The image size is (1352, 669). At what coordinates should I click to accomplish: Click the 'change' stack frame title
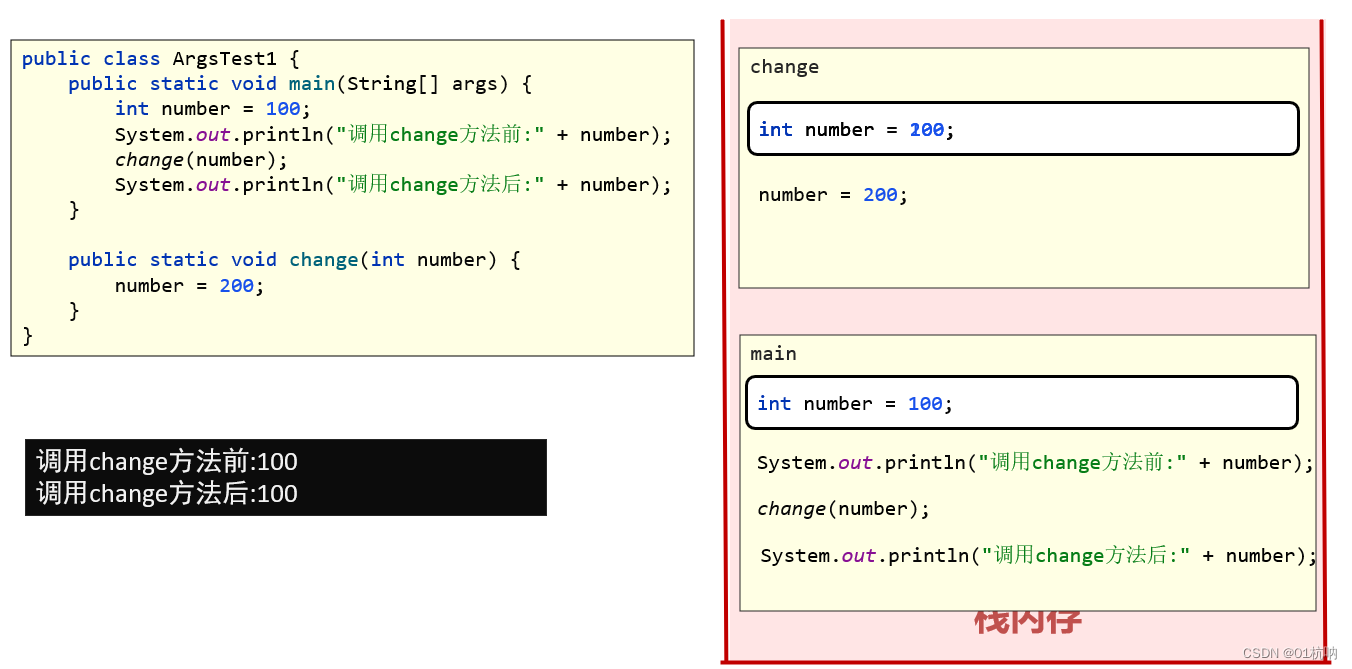point(784,67)
